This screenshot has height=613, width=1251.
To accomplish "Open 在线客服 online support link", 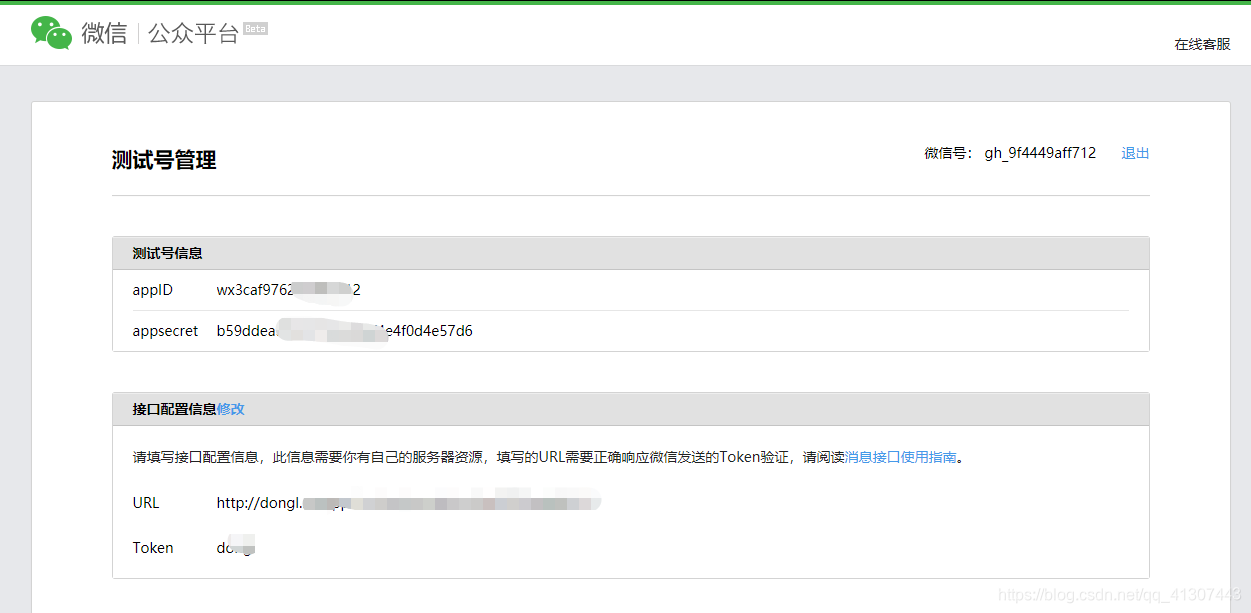I will coord(1202,44).
